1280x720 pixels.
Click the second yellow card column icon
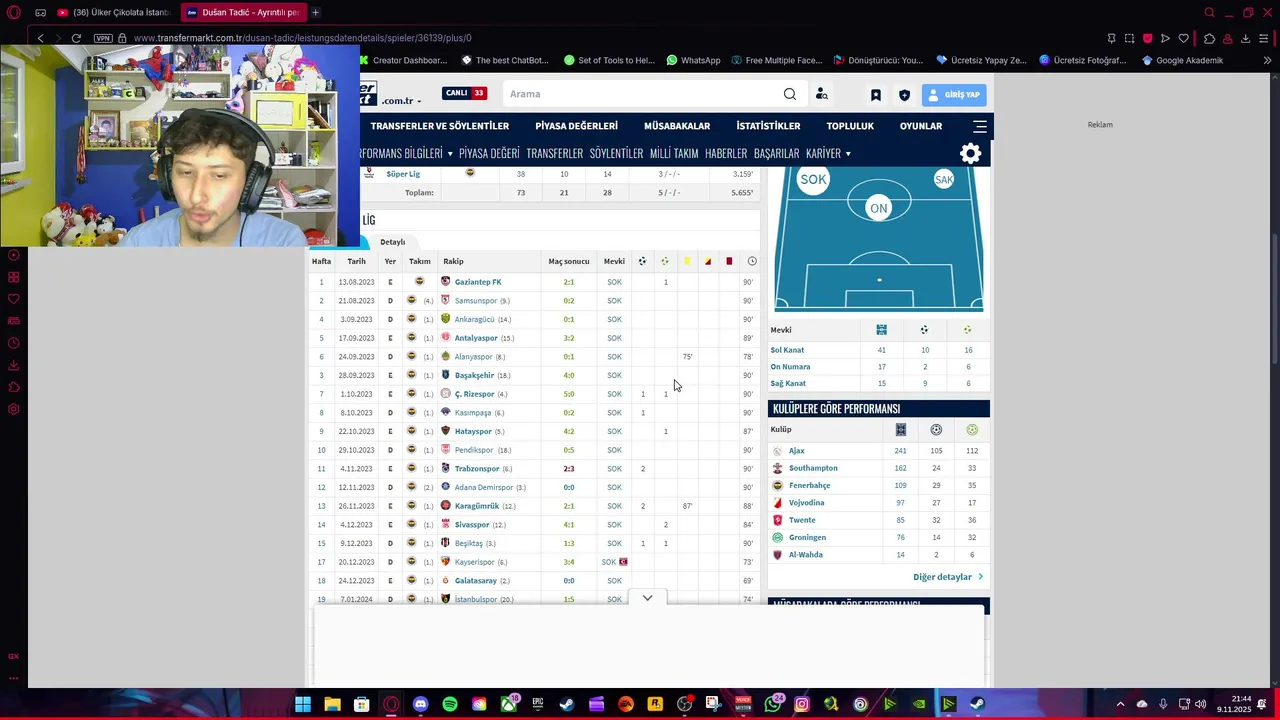coord(708,261)
